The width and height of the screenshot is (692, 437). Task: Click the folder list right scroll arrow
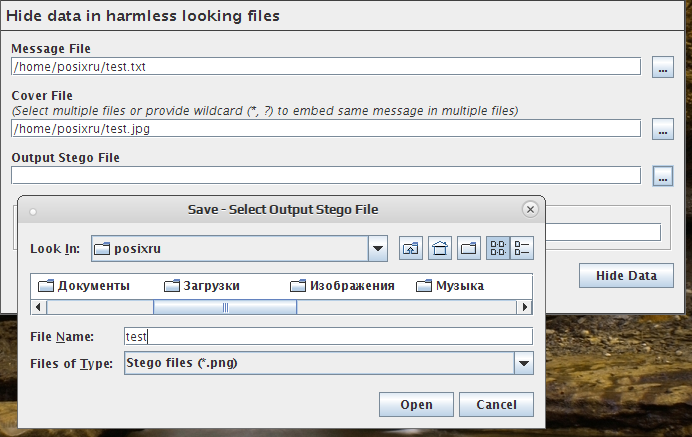point(524,307)
